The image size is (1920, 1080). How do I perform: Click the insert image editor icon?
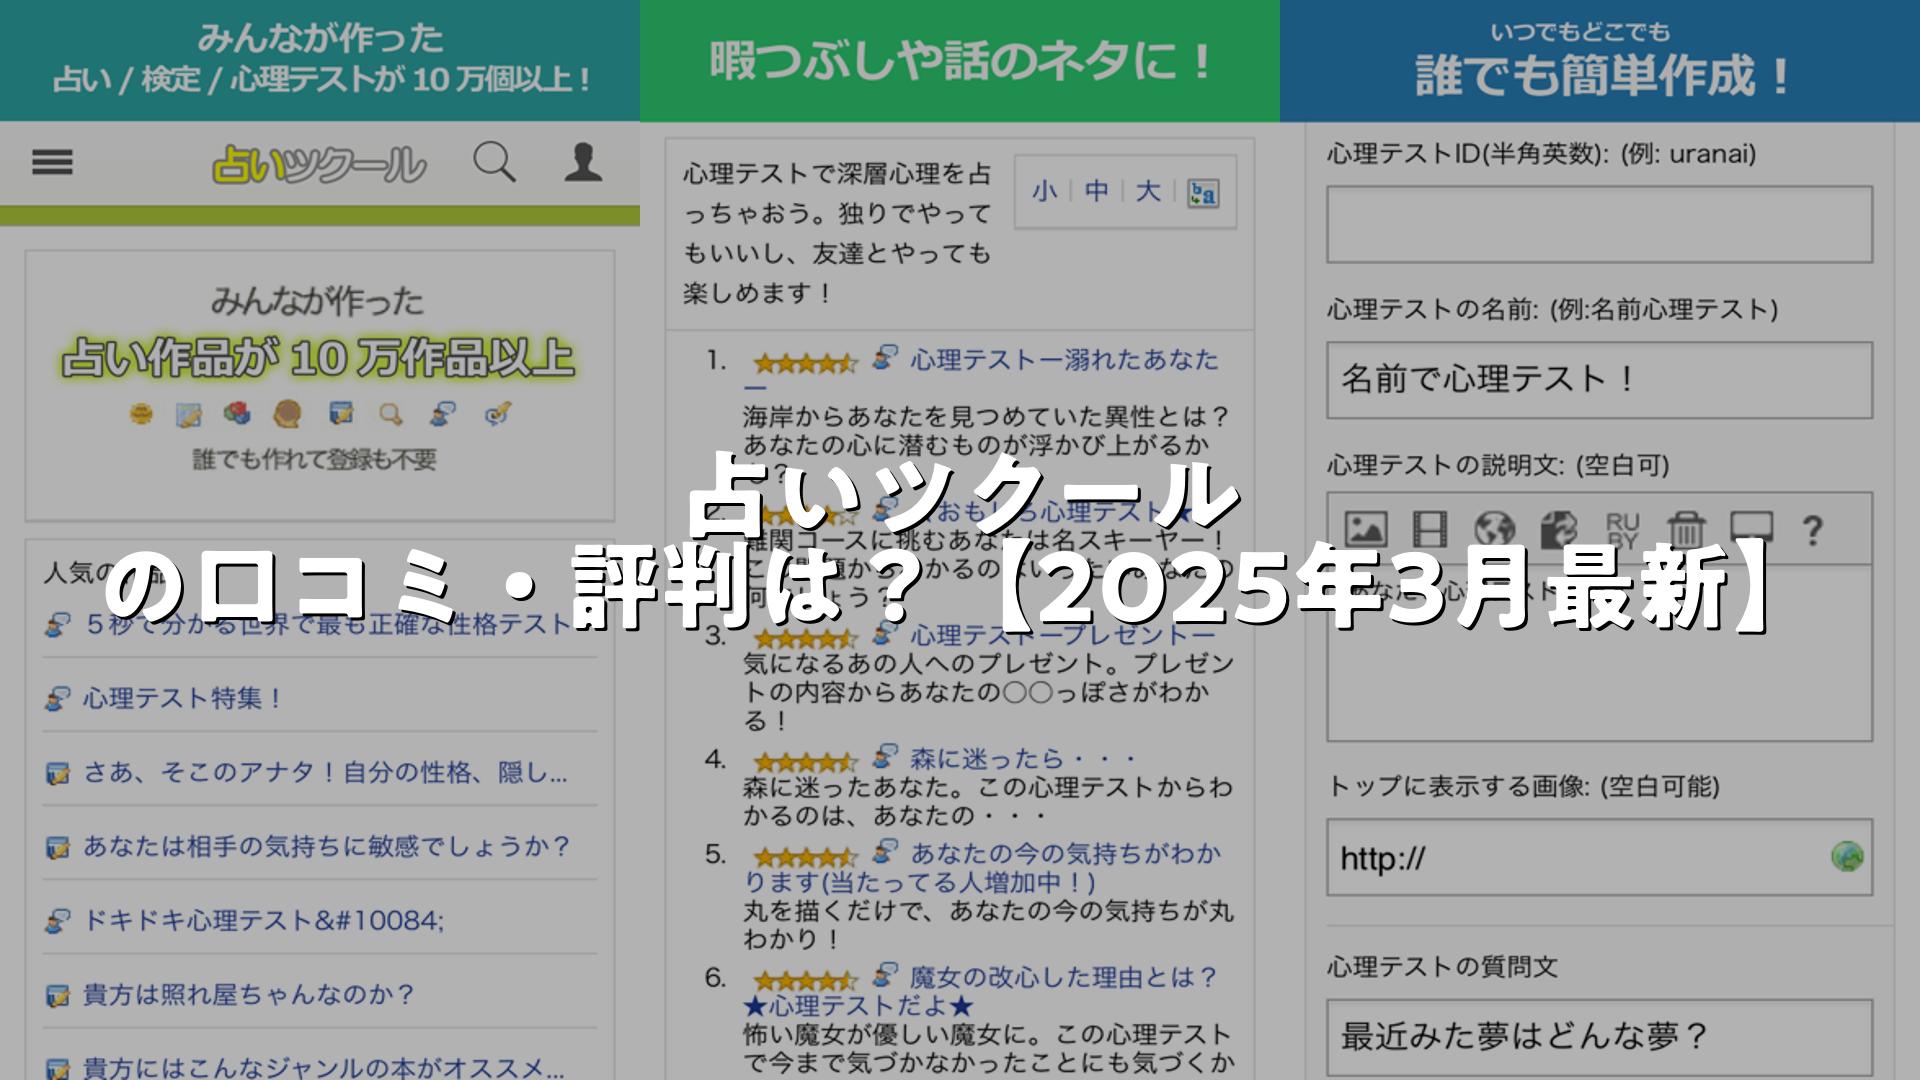pos(1365,529)
